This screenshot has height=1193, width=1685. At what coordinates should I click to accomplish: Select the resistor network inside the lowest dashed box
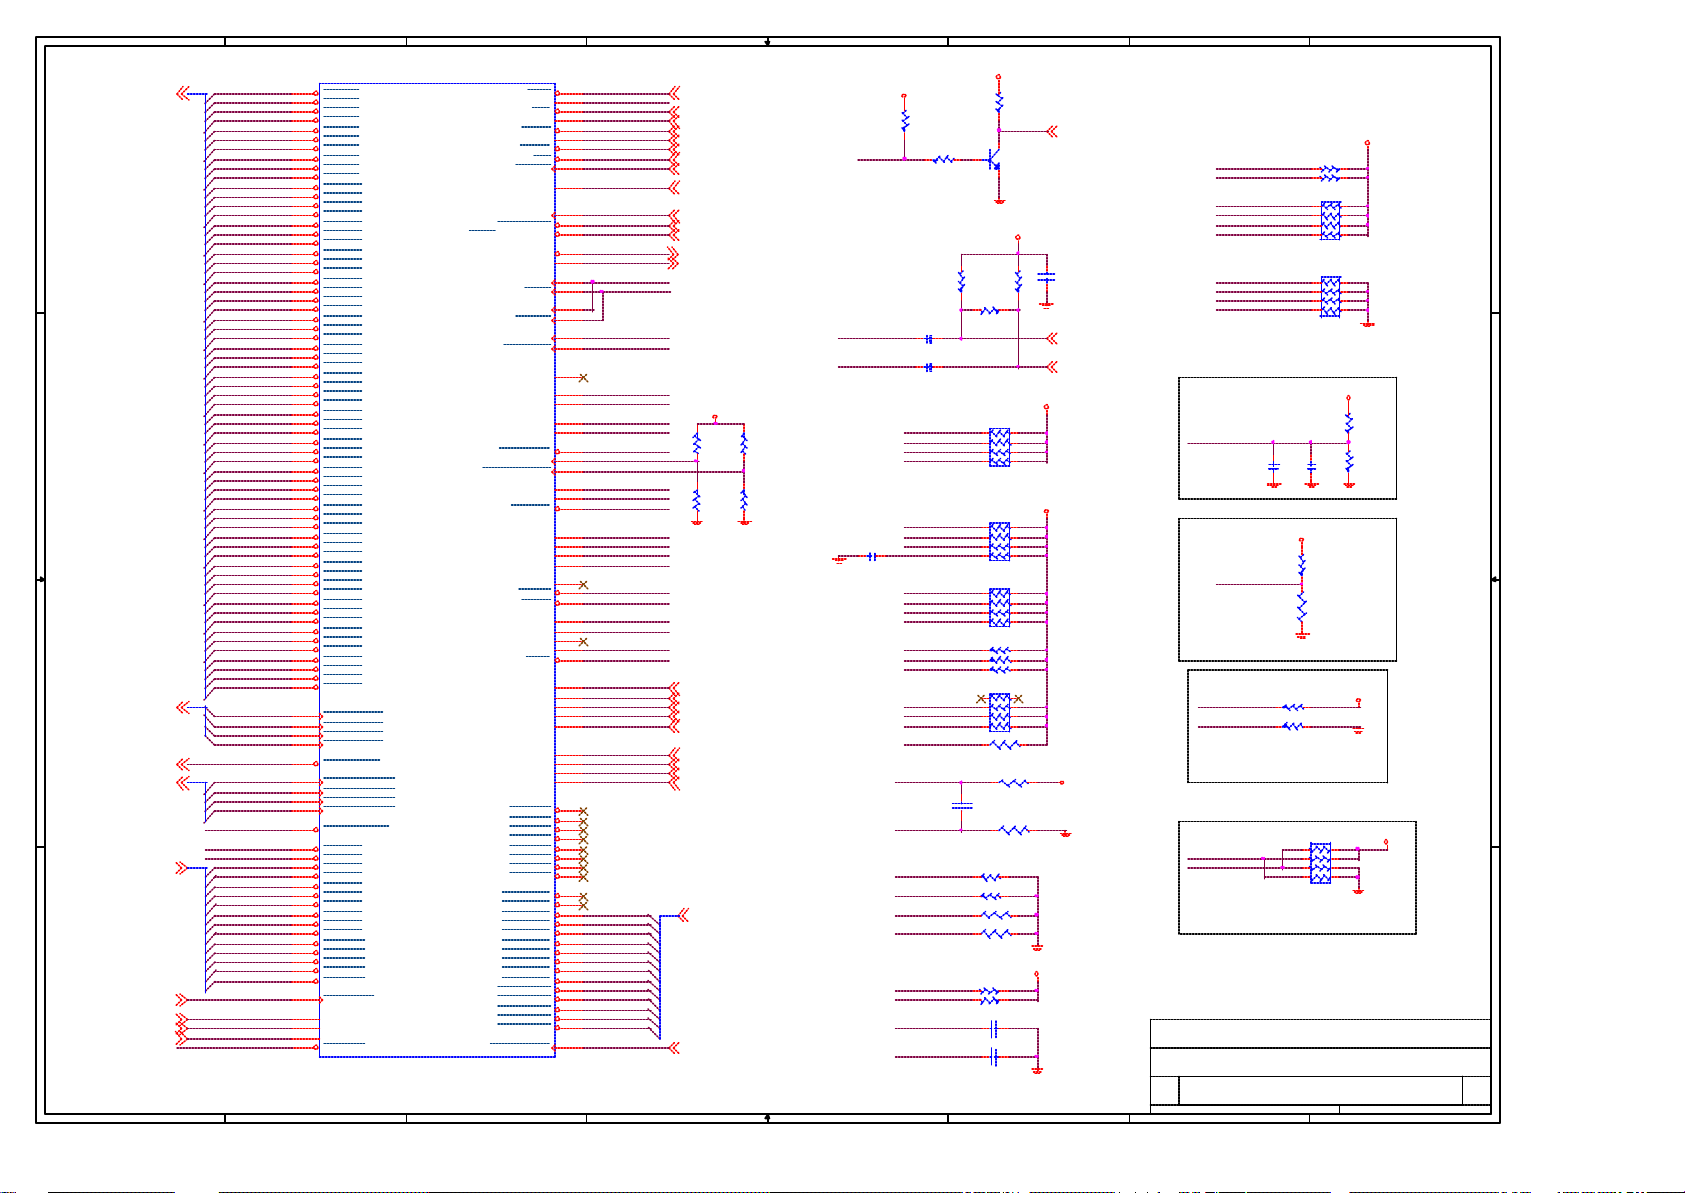[x=1320, y=863]
